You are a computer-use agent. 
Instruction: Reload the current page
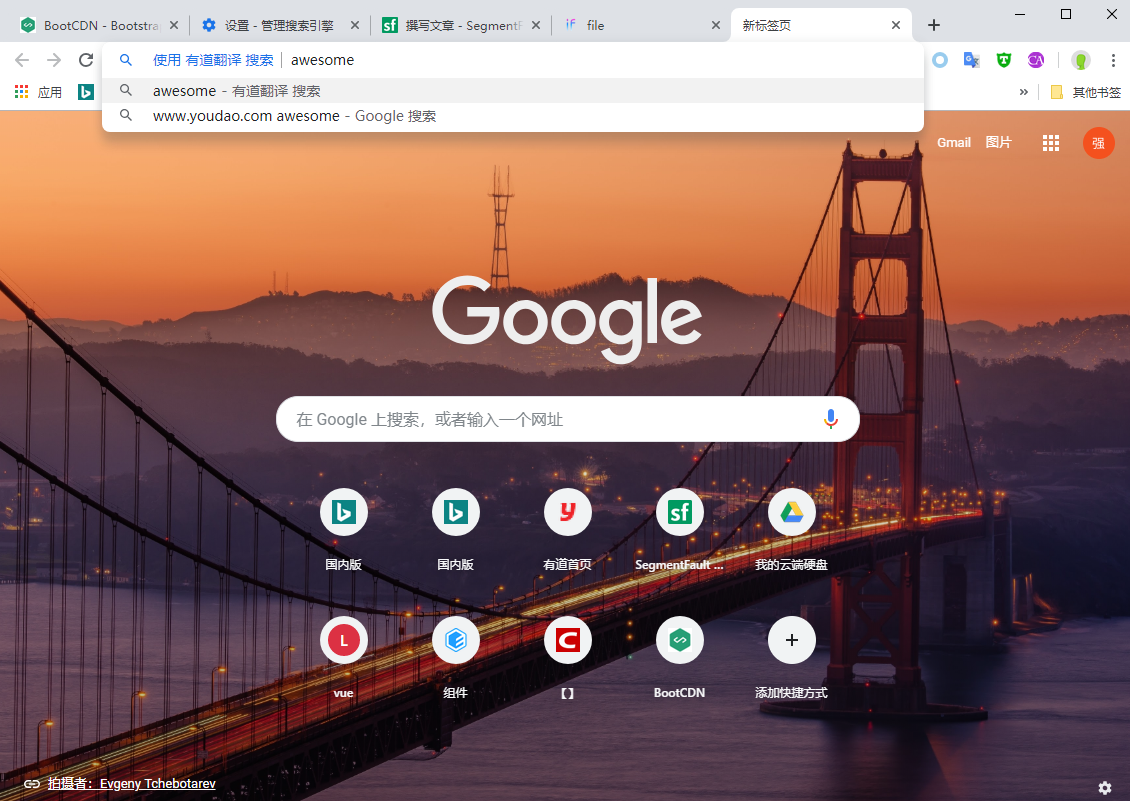pyautogui.click(x=86, y=60)
